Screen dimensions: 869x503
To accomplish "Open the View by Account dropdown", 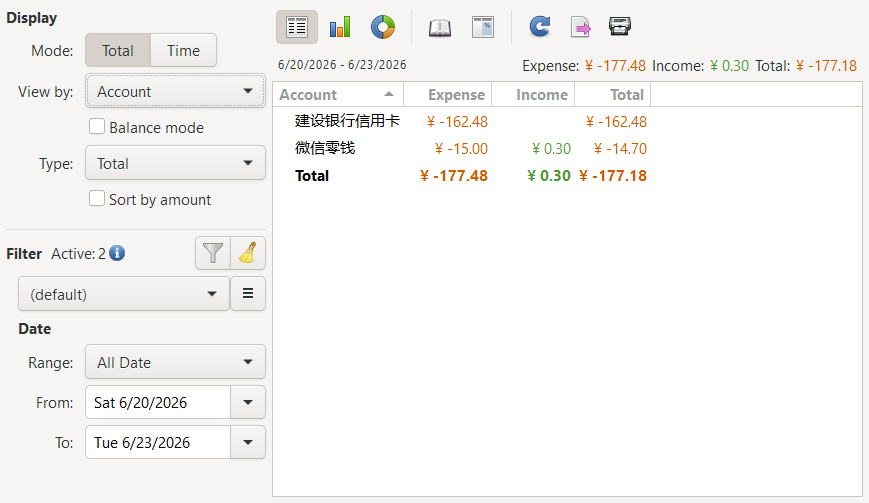I will [175, 91].
